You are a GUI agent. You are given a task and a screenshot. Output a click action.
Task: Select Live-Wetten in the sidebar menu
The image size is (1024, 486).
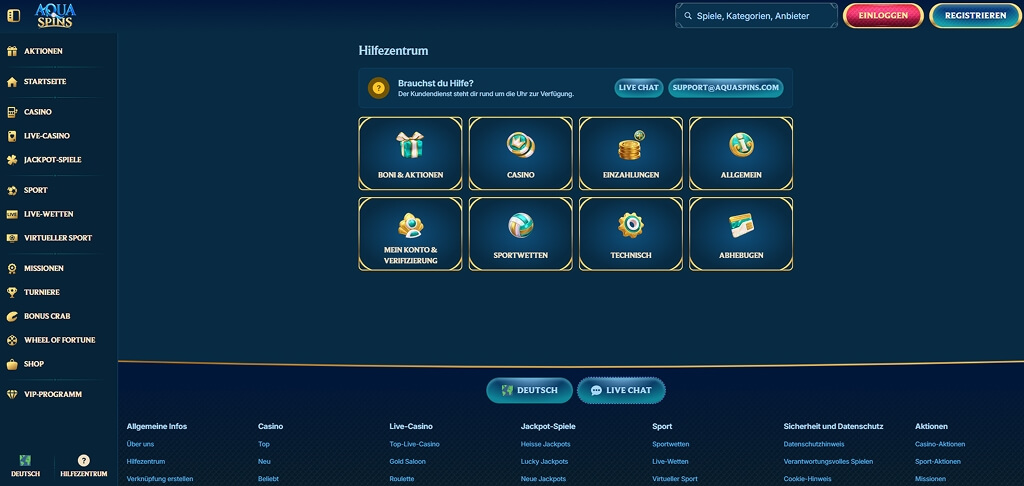[x=48, y=214]
